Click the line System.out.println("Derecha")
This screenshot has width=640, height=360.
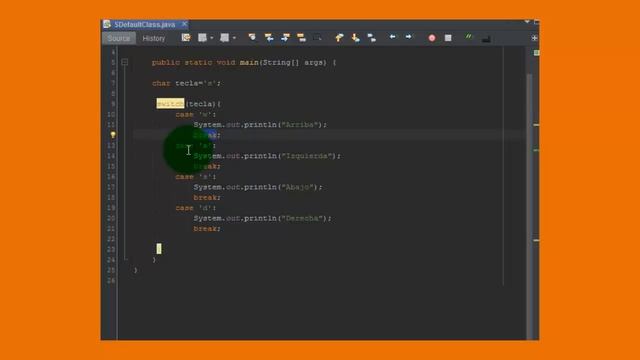coord(262,218)
